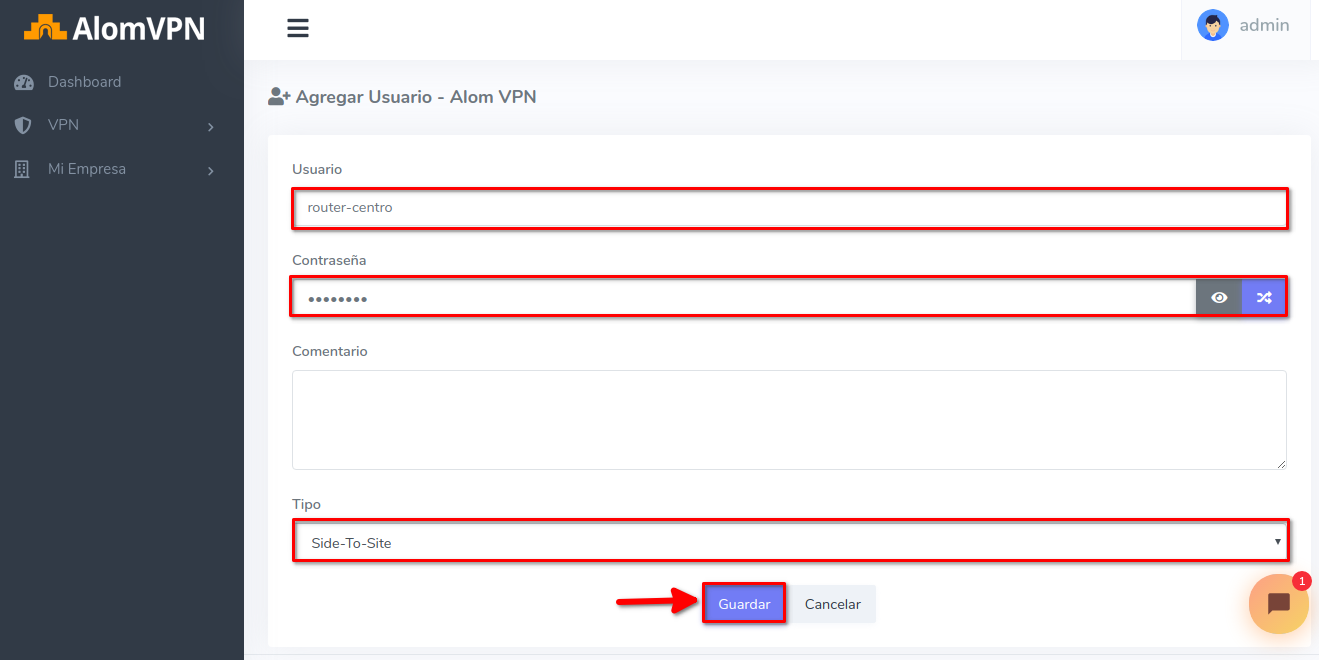Expand the VPN submenu chevron
1319x660 pixels.
click(x=210, y=127)
